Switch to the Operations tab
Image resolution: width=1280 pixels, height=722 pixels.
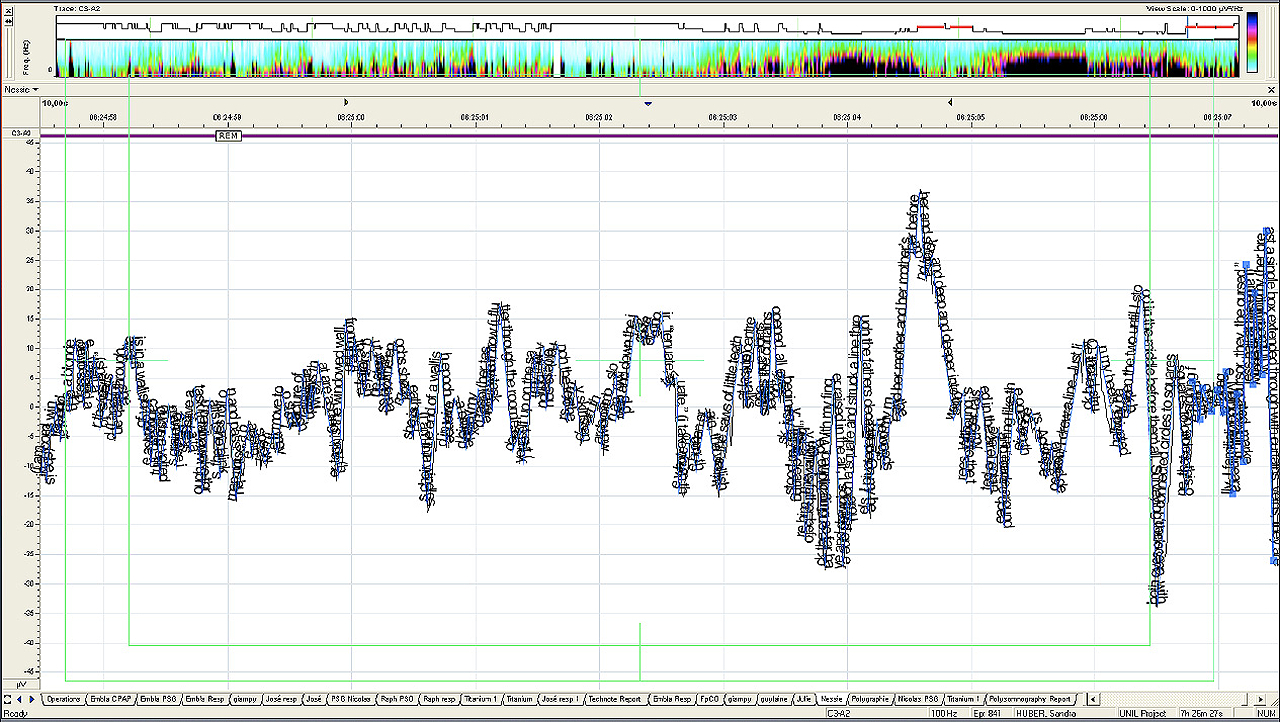pyautogui.click(x=63, y=699)
